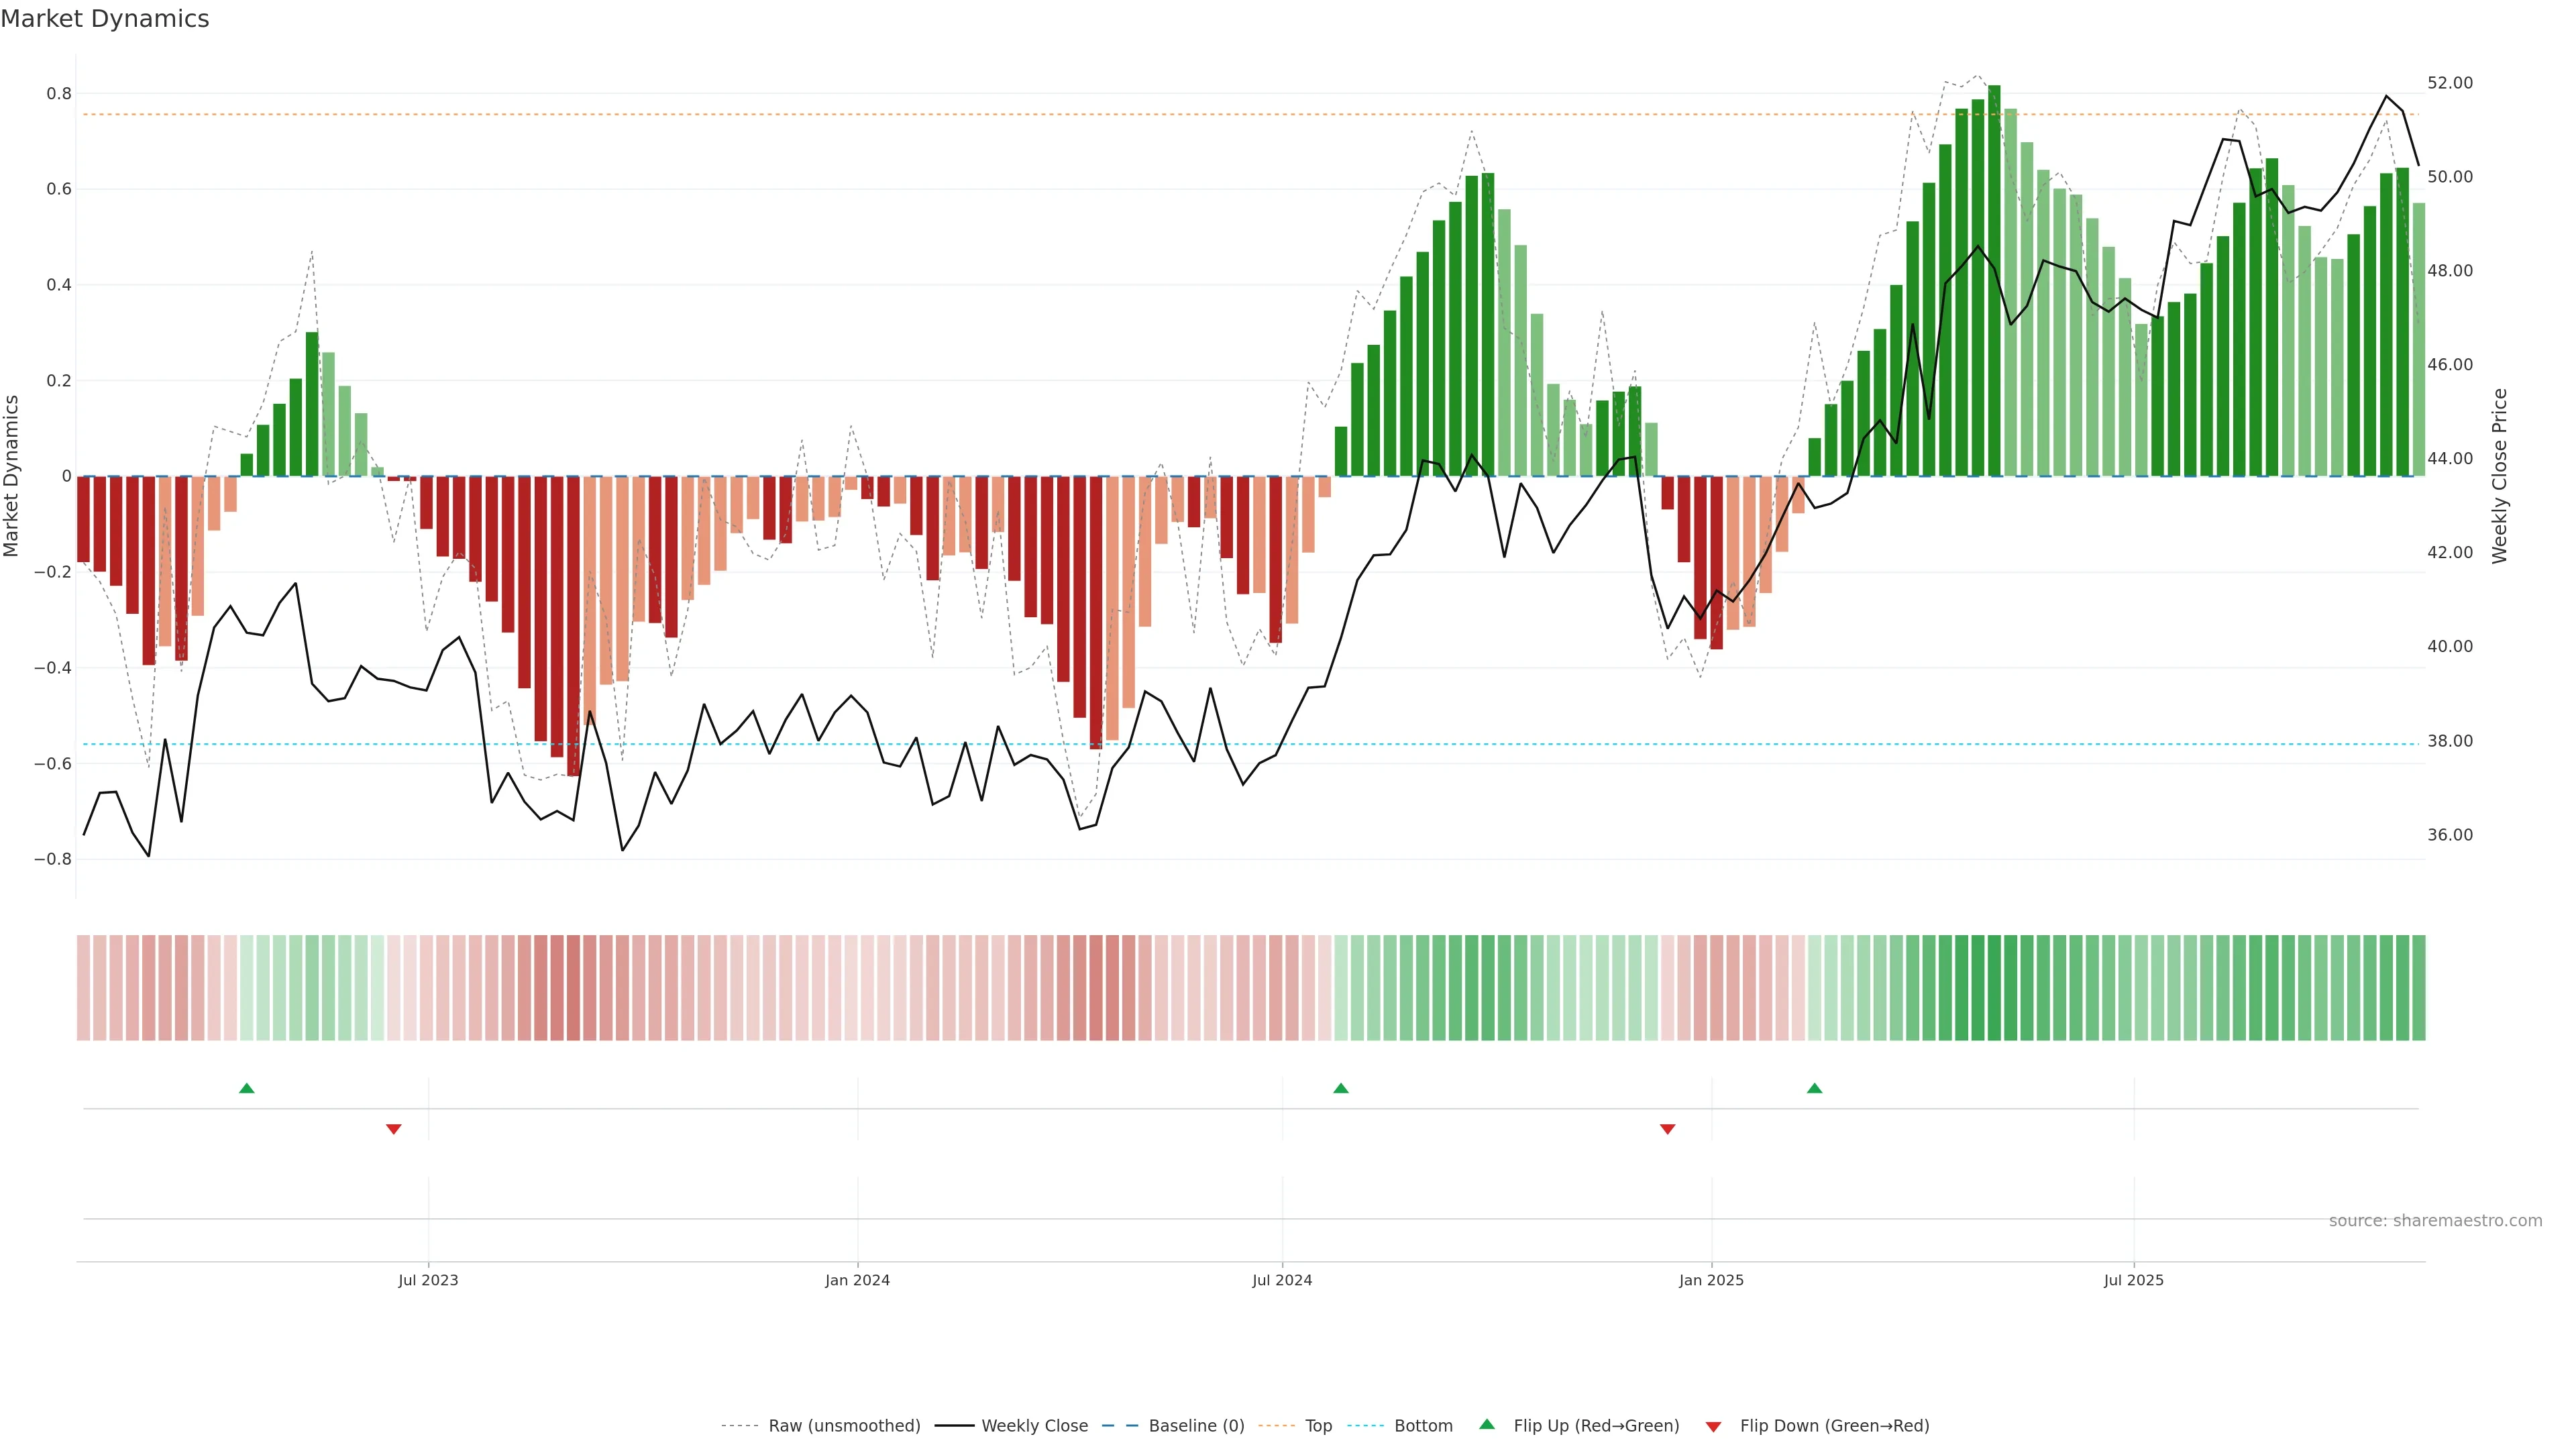The width and height of the screenshot is (2576, 1449).
Task: Toggle the Top legend entry
Action: coord(1318,1426)
